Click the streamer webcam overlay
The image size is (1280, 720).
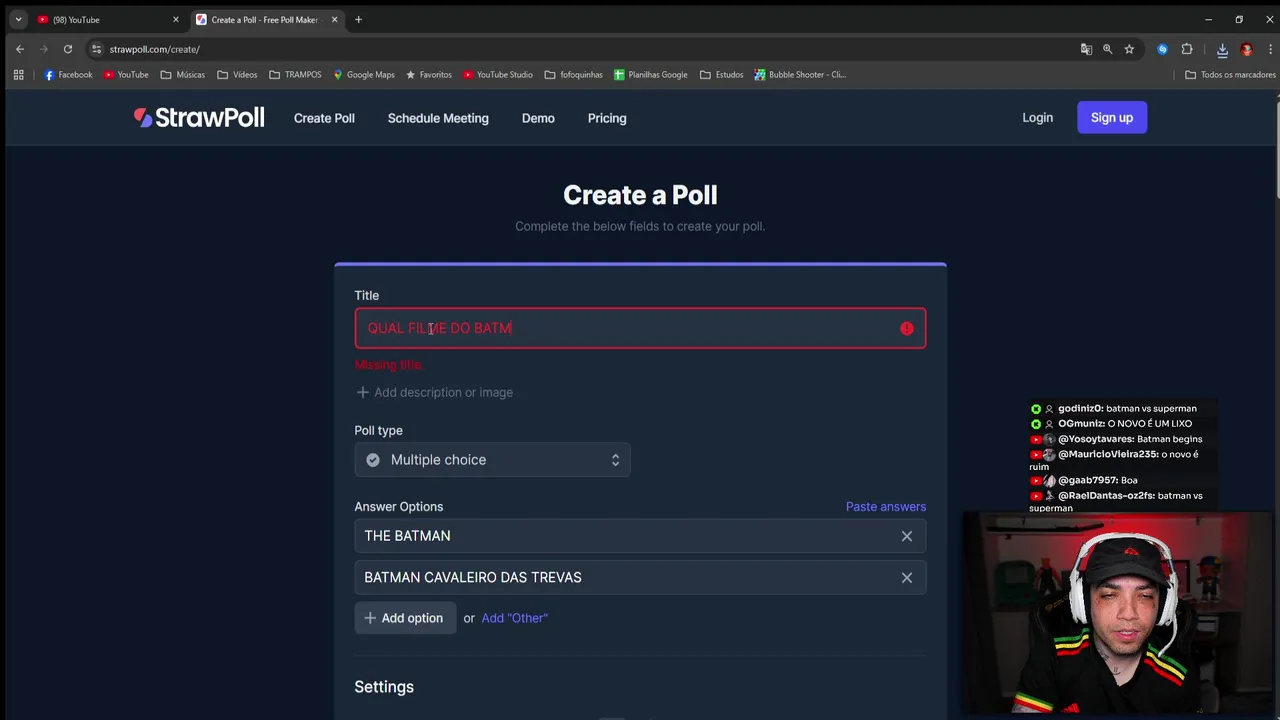click(1118, 615)
